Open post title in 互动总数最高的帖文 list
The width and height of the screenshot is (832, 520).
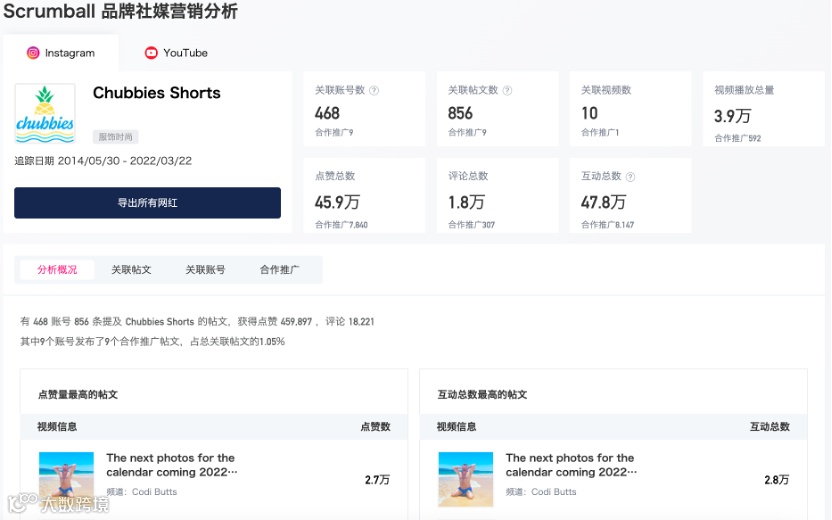point(571,465)
